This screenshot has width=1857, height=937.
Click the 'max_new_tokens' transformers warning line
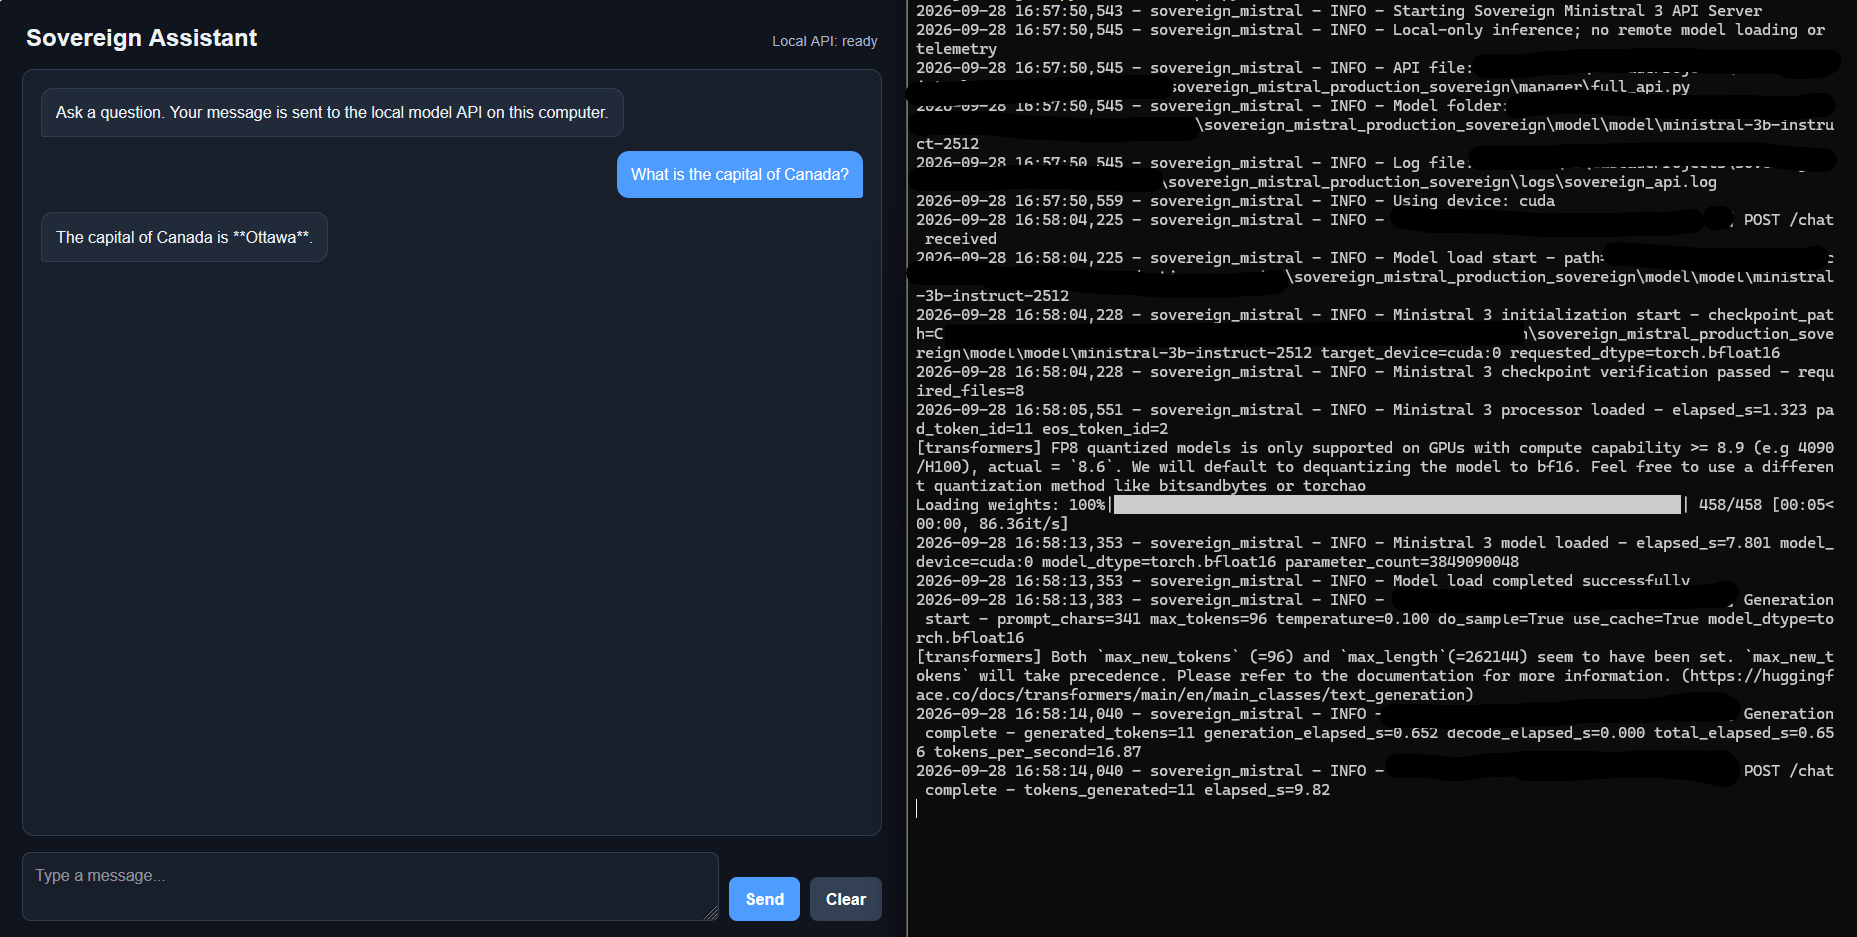coord(1375,676)
